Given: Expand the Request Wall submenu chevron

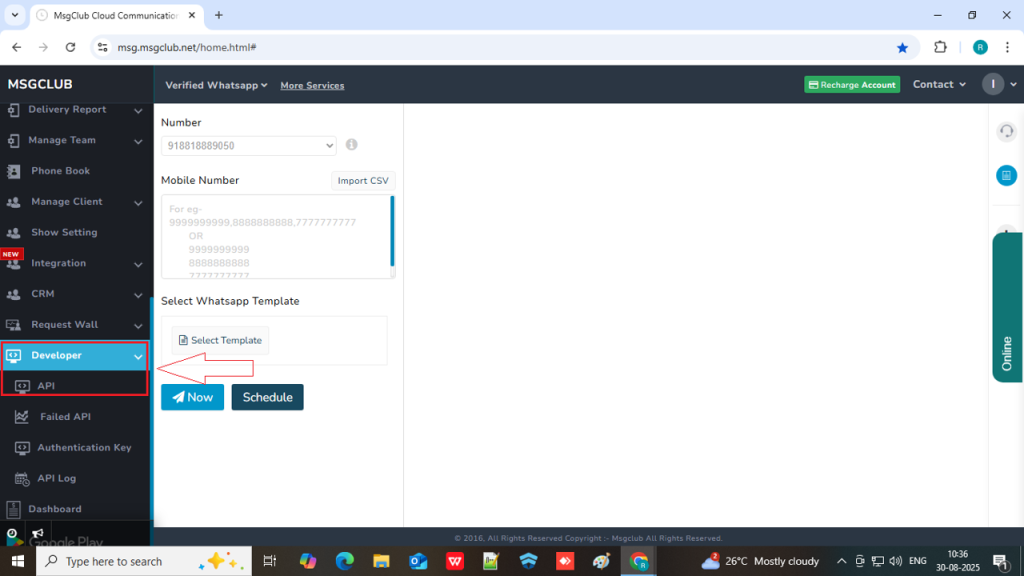Looking at the screenshot, I should click(x=138, y=326).
